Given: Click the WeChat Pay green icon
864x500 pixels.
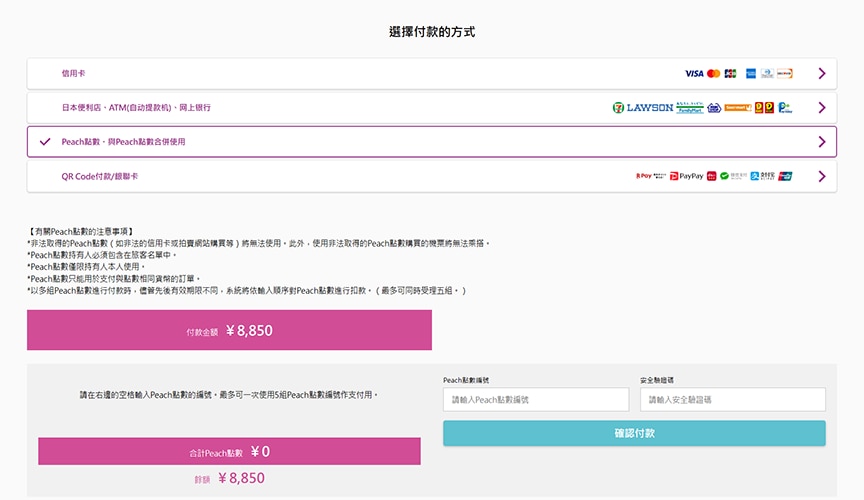Looking at the screenshot, I should tap(724, 176).
